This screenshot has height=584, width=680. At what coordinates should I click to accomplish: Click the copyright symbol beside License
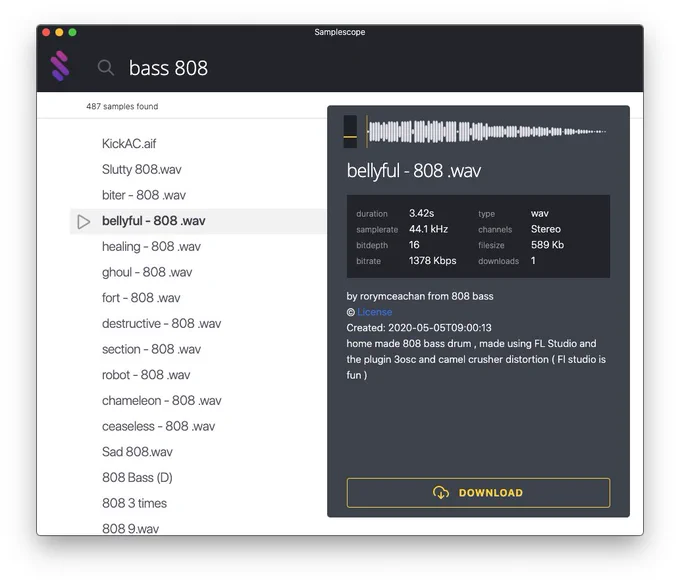tap(350, 312)
